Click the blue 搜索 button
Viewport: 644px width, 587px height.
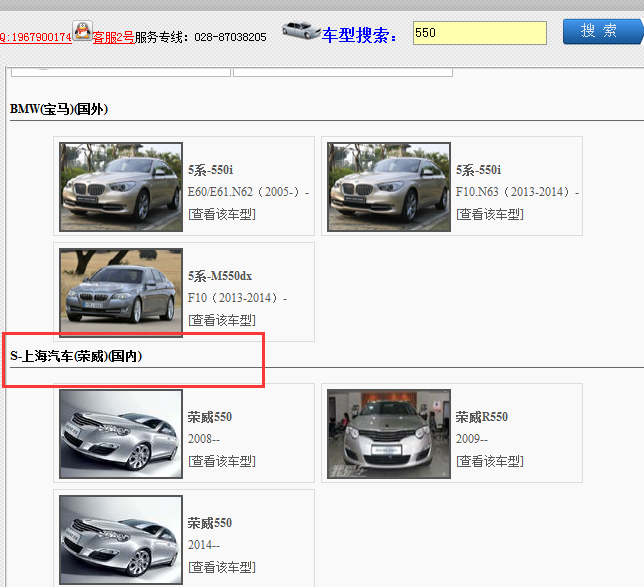602,31
